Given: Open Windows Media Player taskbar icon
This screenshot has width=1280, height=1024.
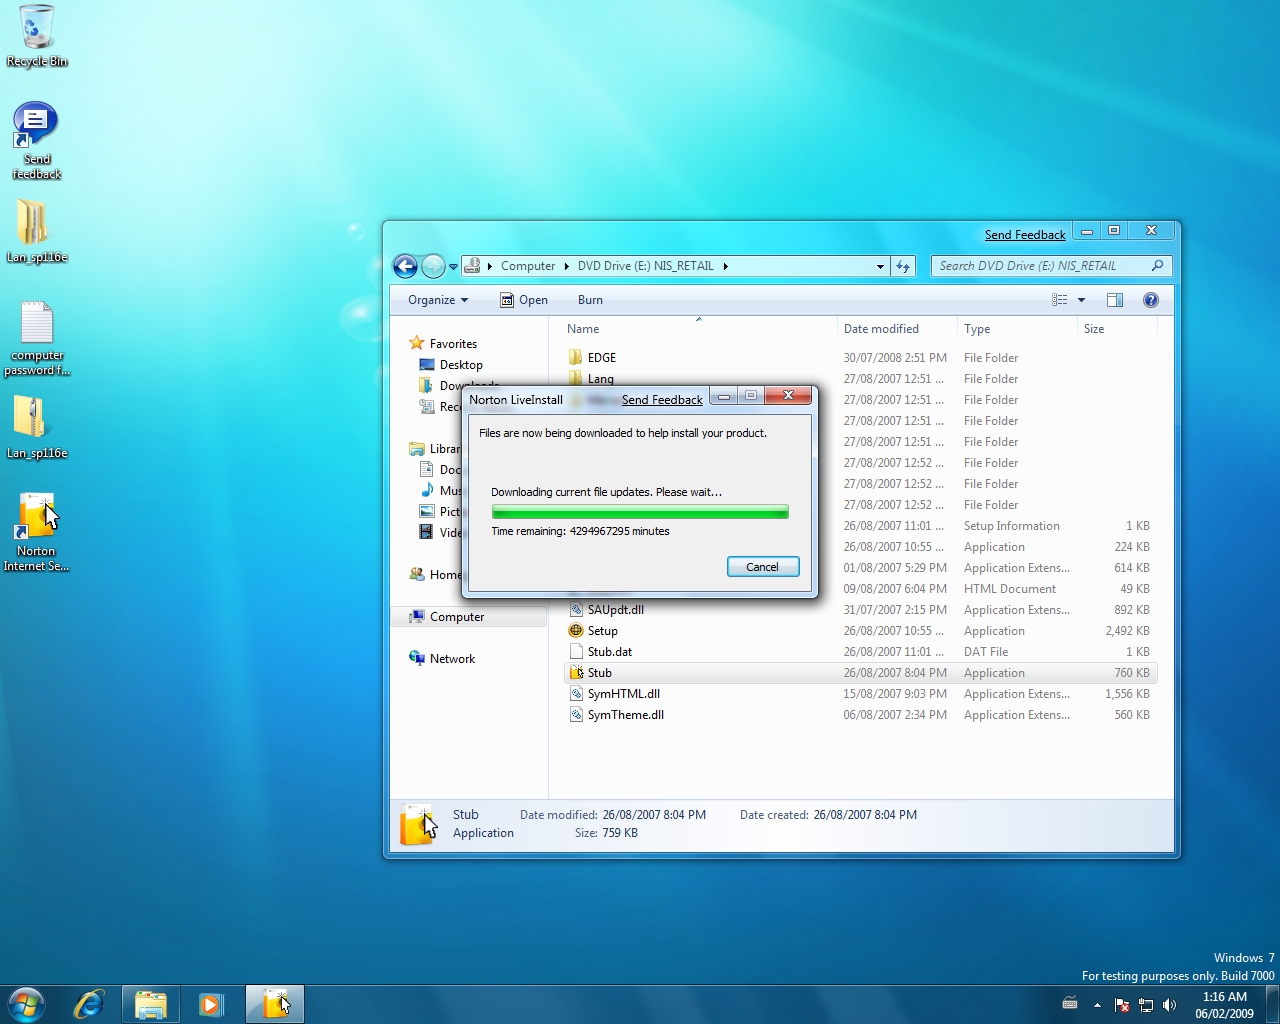Looking at the screenshot, I should 211,1004.
